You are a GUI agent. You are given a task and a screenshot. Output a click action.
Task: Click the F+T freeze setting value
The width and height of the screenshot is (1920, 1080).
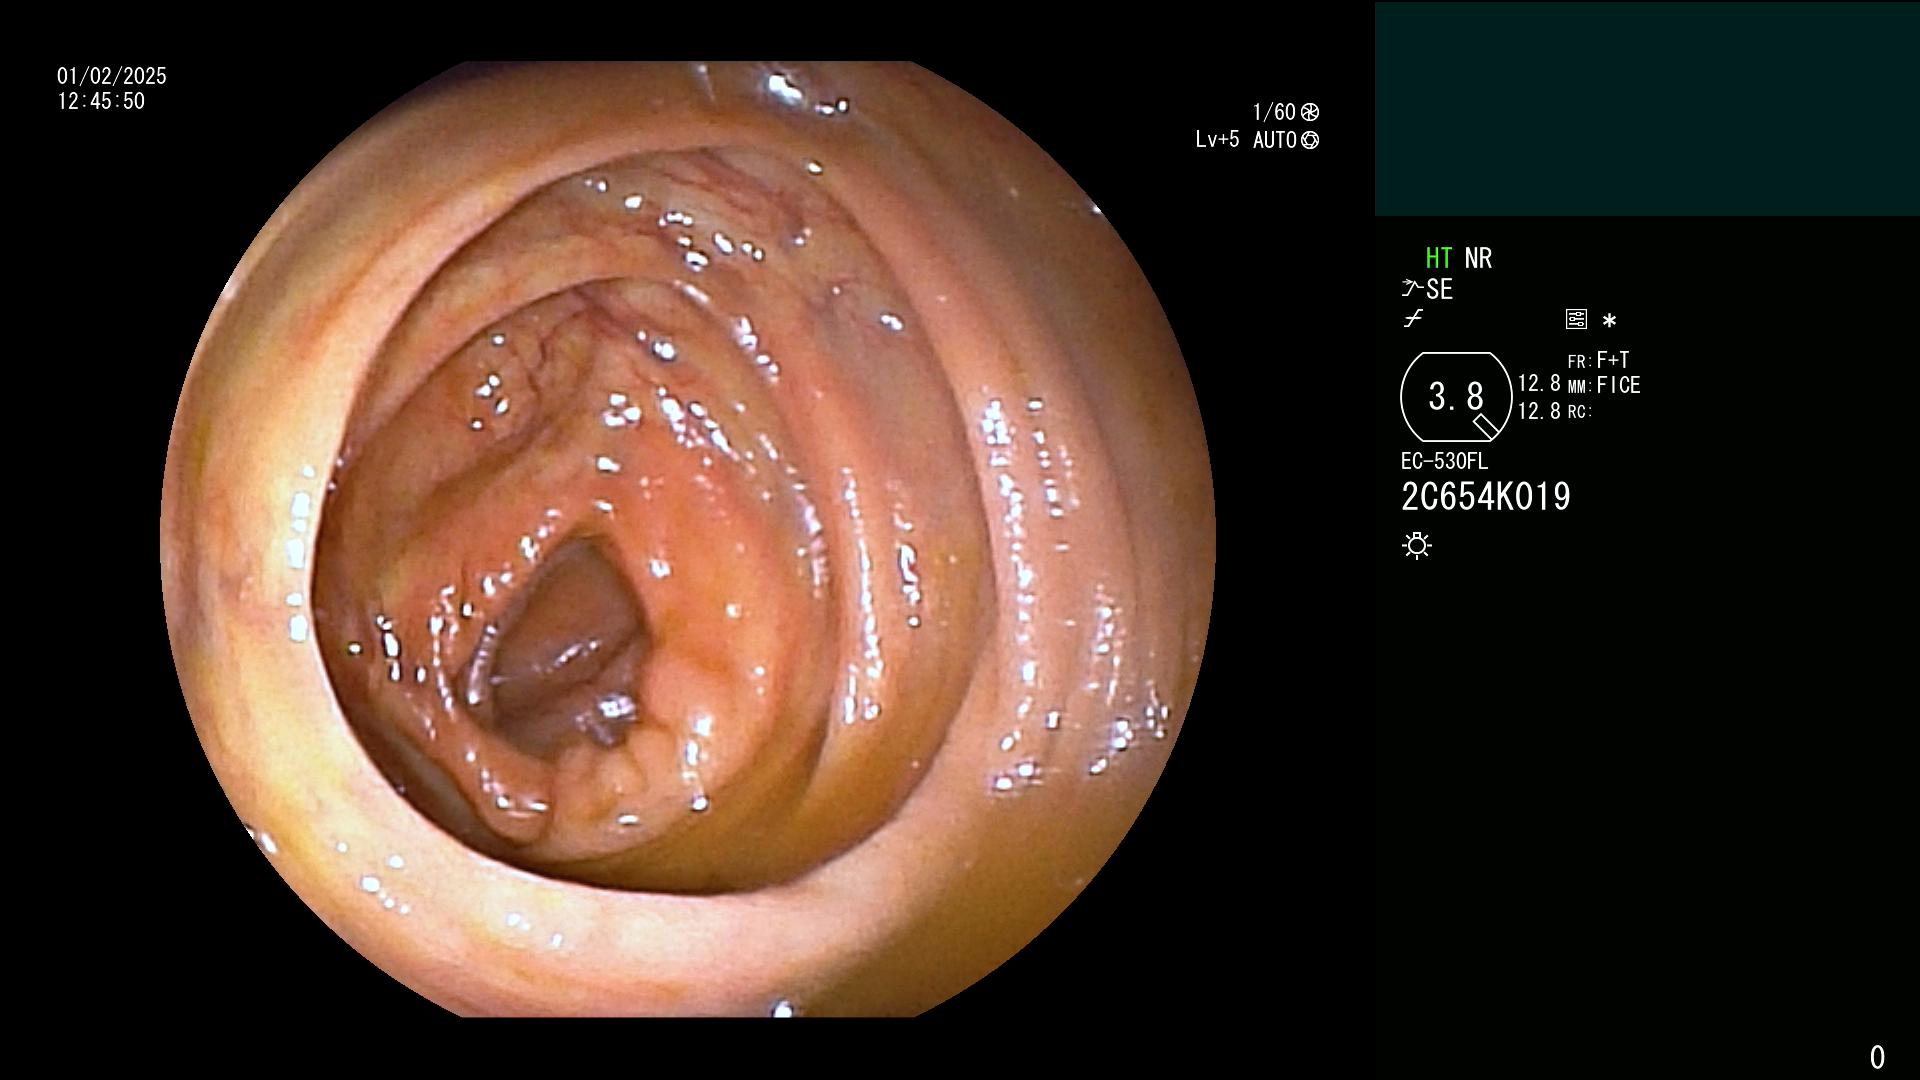(1613, 360)
